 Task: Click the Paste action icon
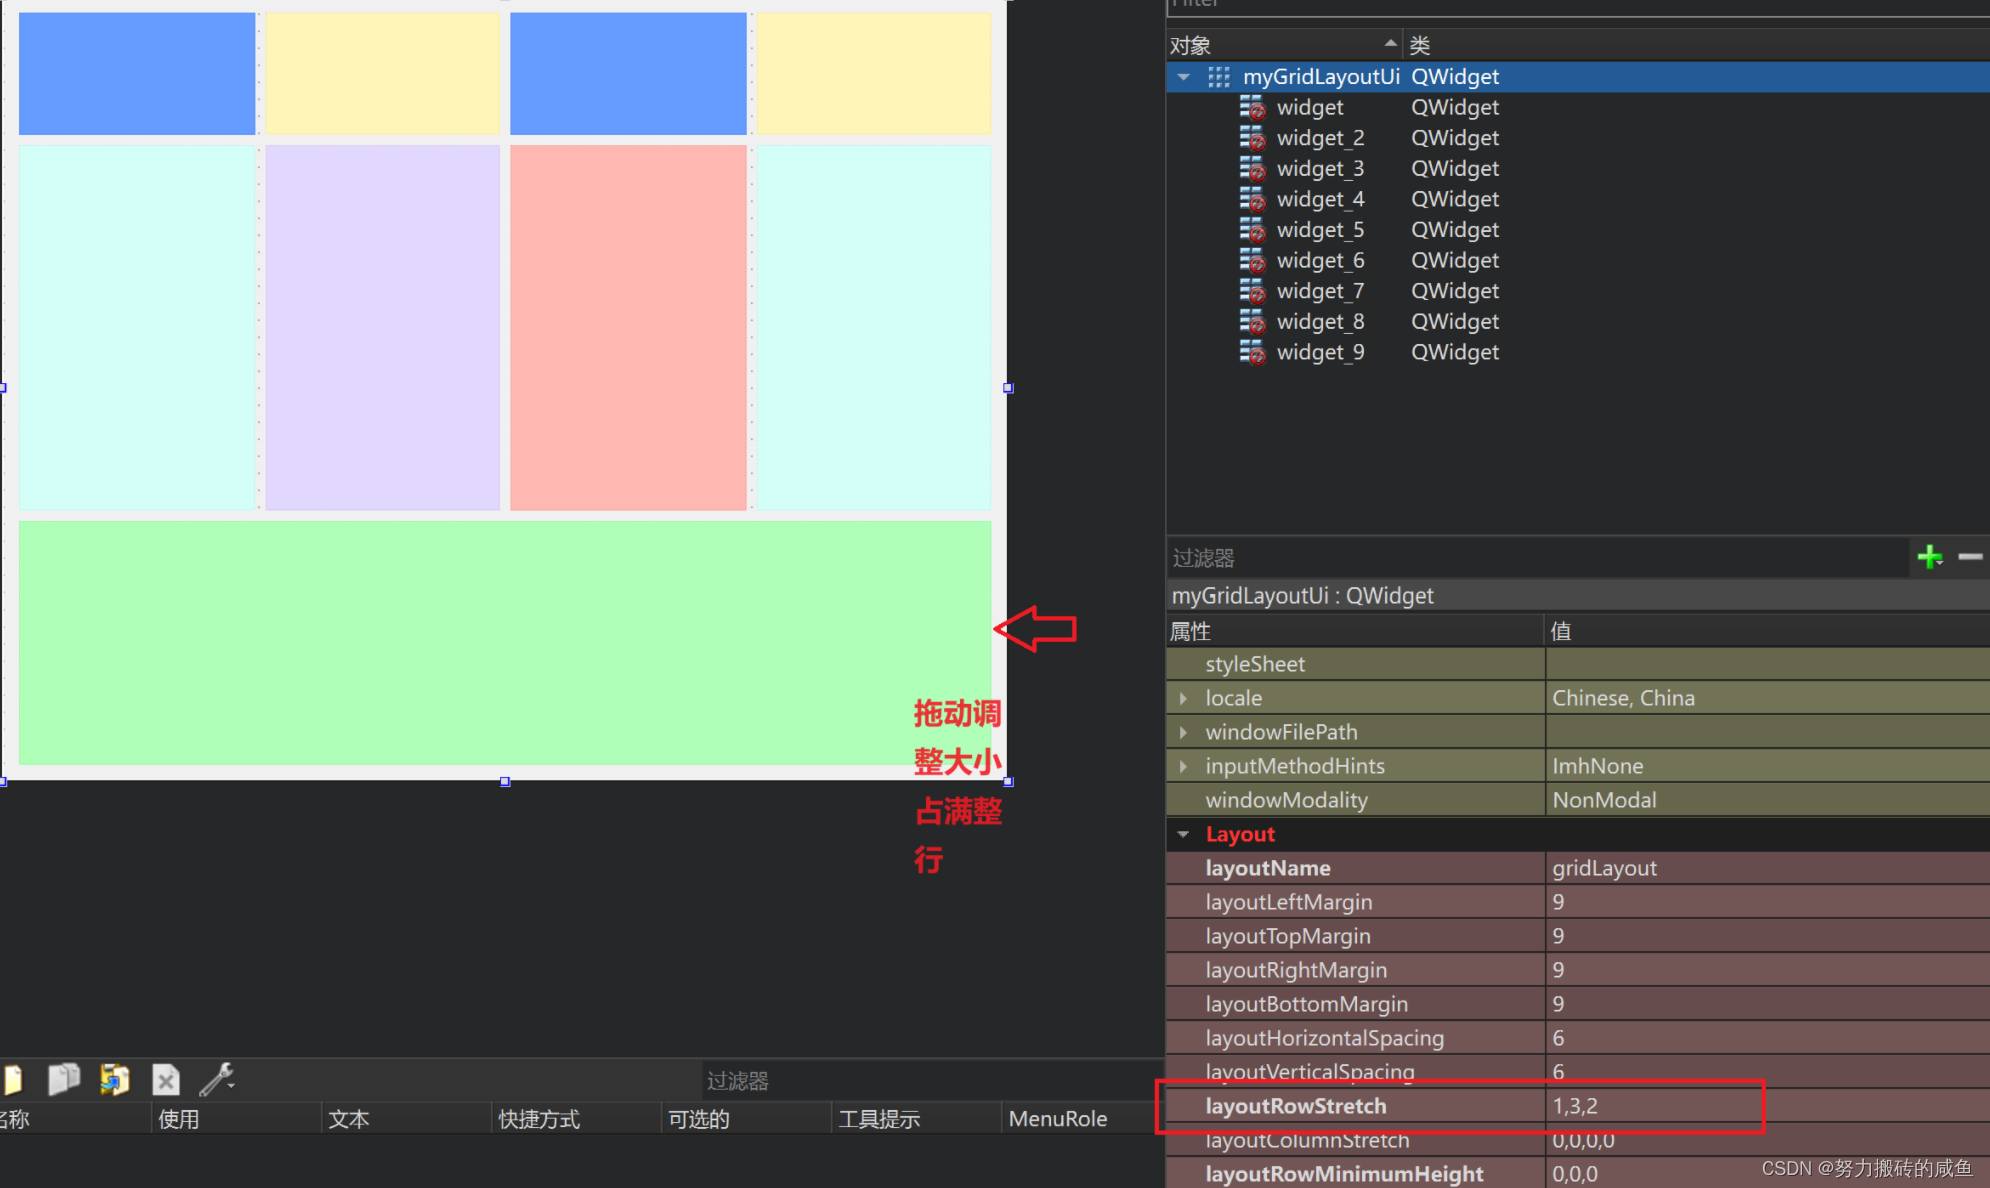coord(114,1080)
